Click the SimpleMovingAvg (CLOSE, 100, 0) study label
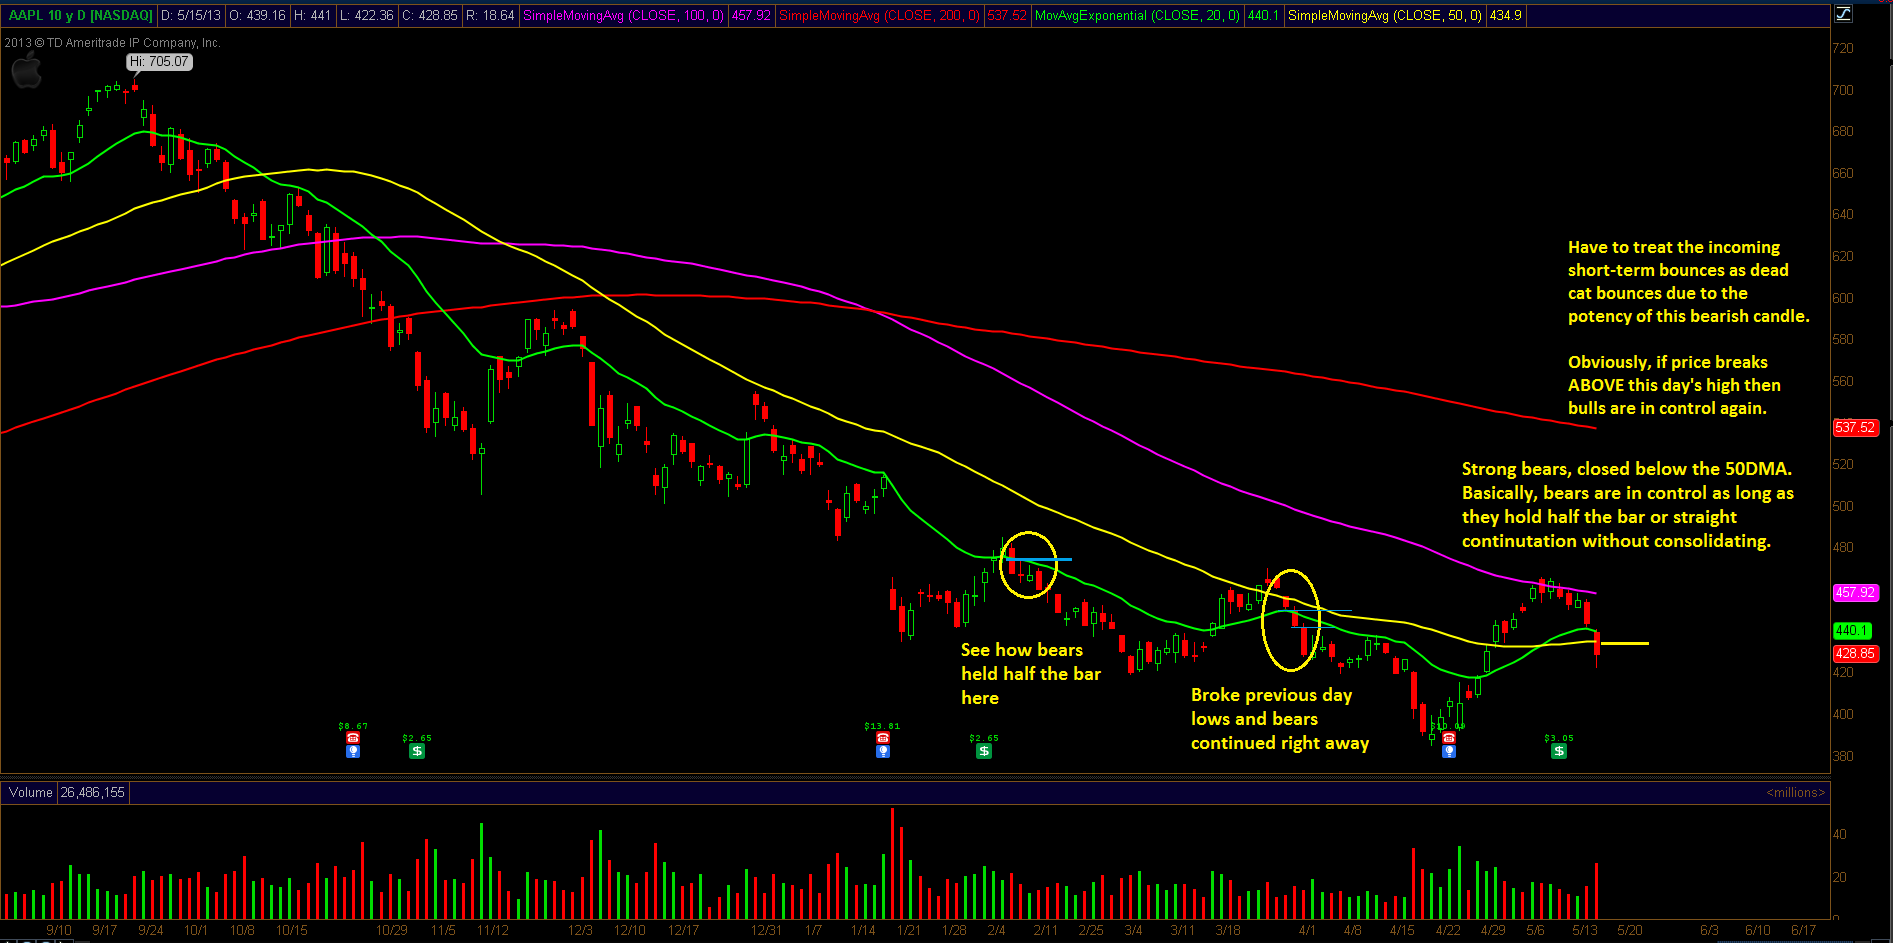The width and height of the screenshot is (1893, 943). pyautogui.click(x=624, y=15)
